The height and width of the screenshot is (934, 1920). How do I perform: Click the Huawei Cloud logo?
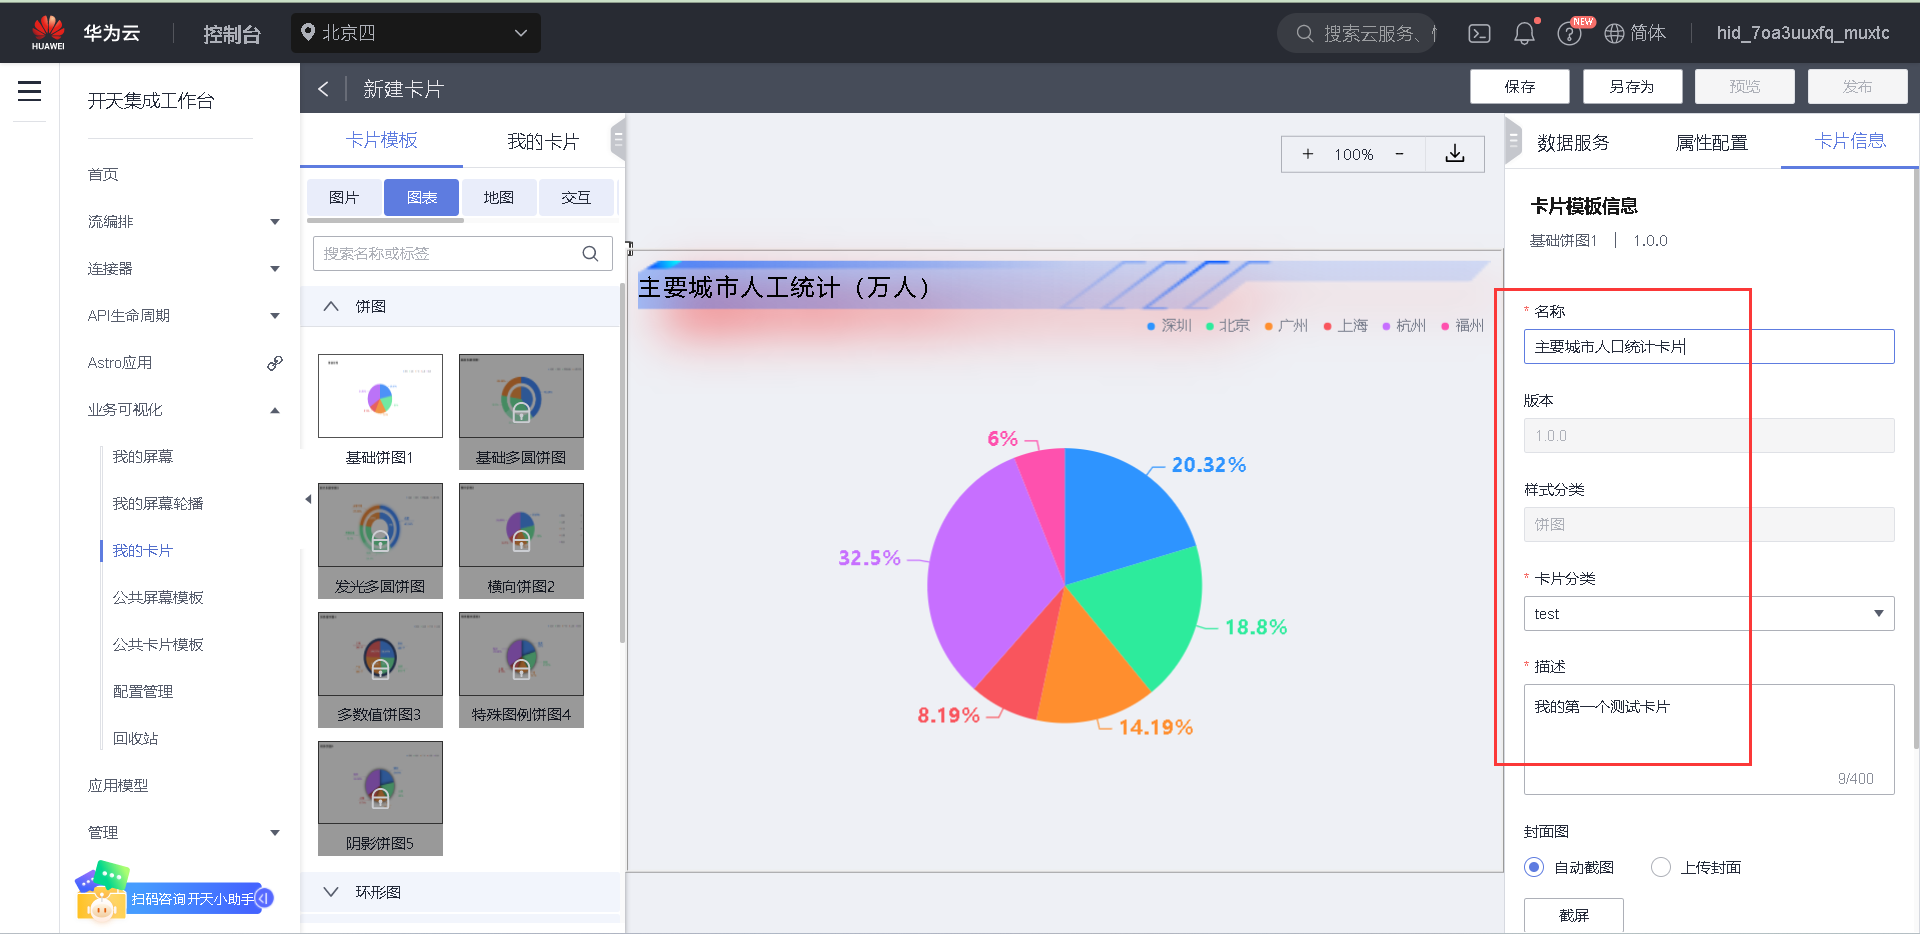pyautogui.click(x=48, y=32)
